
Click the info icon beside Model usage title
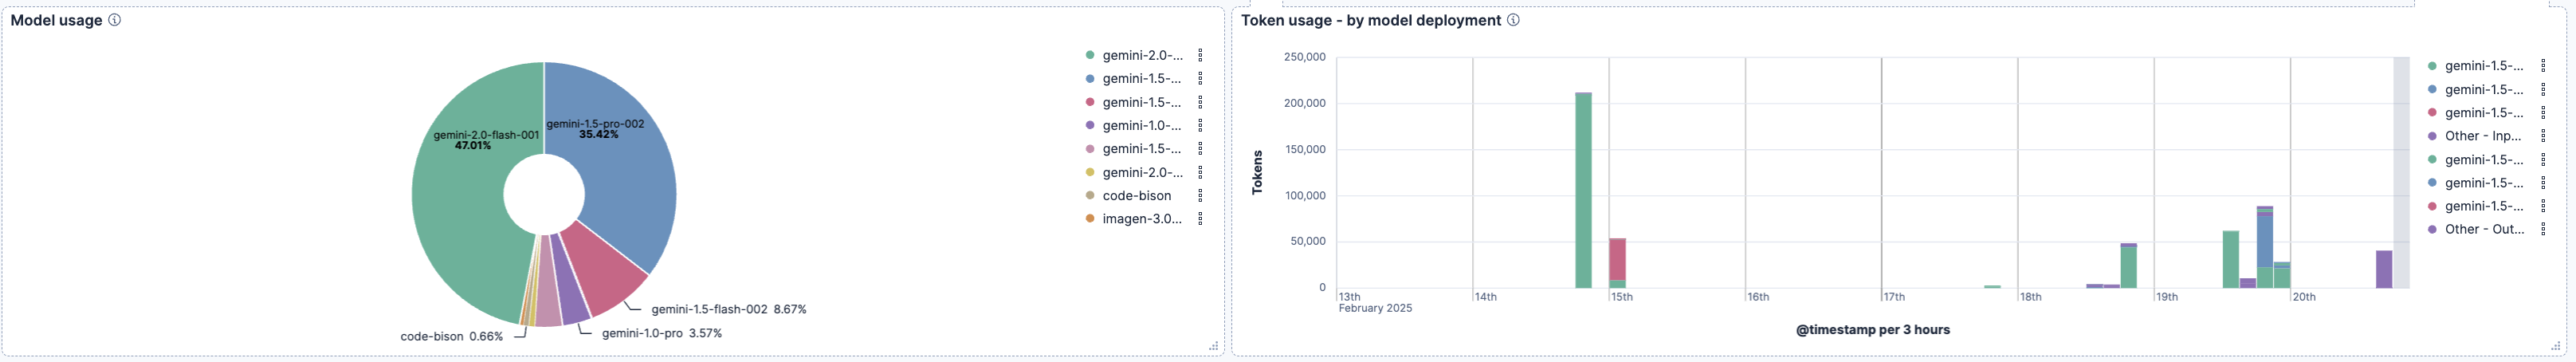[x=115, y=20]
